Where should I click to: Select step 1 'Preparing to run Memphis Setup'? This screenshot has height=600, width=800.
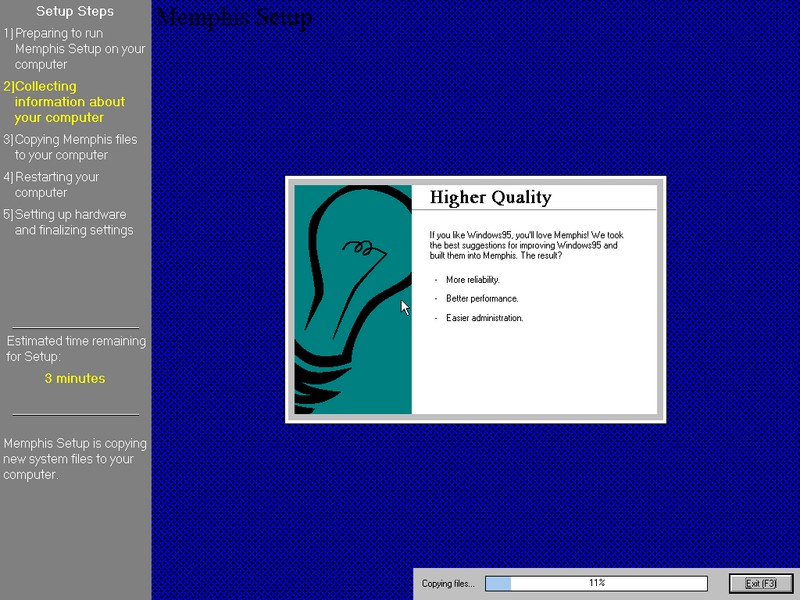point(74,49)
